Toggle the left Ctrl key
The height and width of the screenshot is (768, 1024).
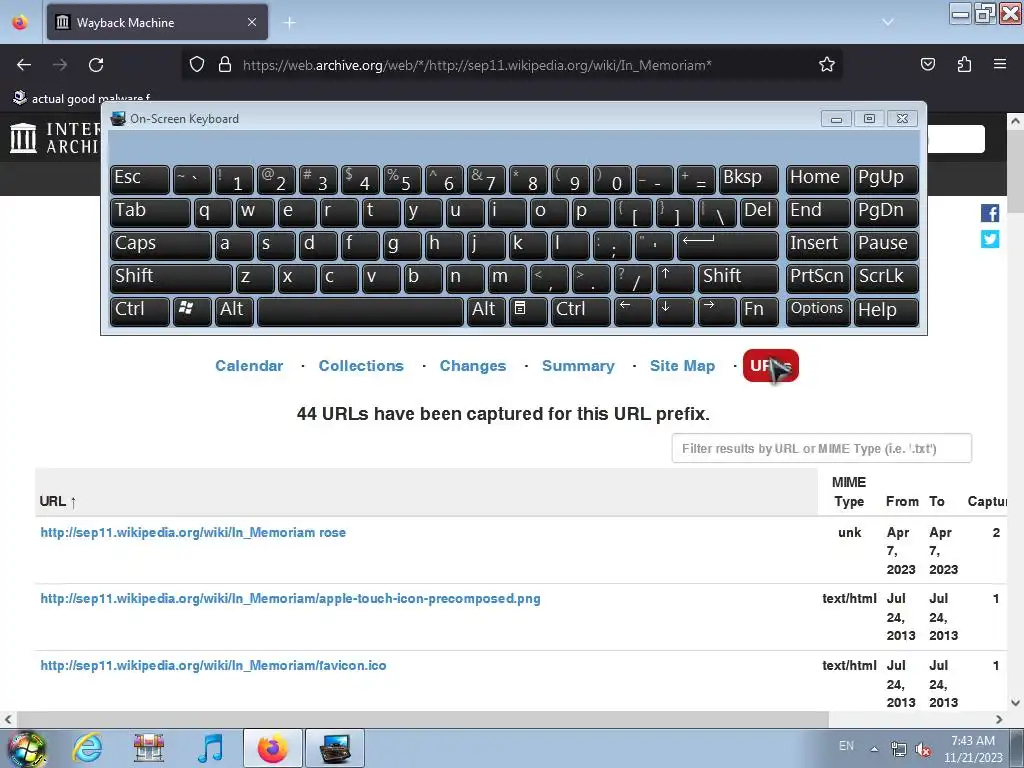[140, 311]
